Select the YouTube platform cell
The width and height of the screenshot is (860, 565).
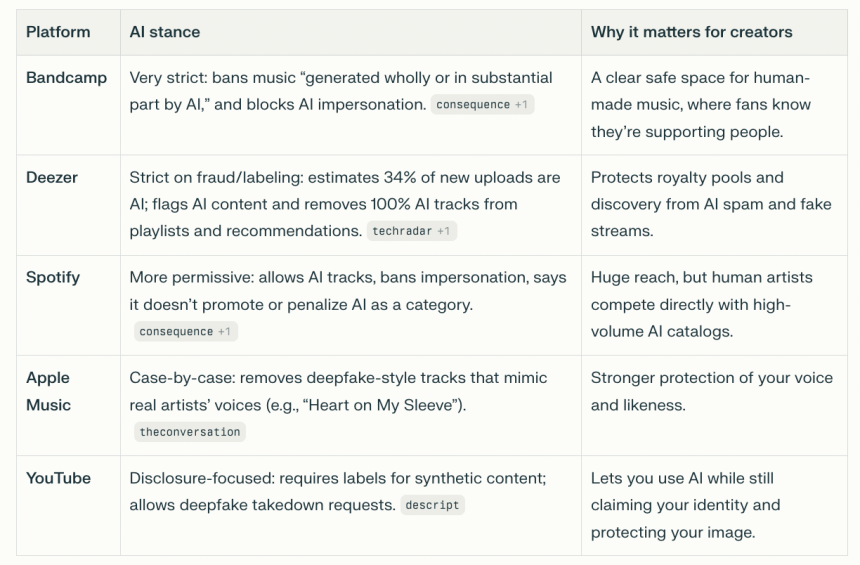point(58,478)
